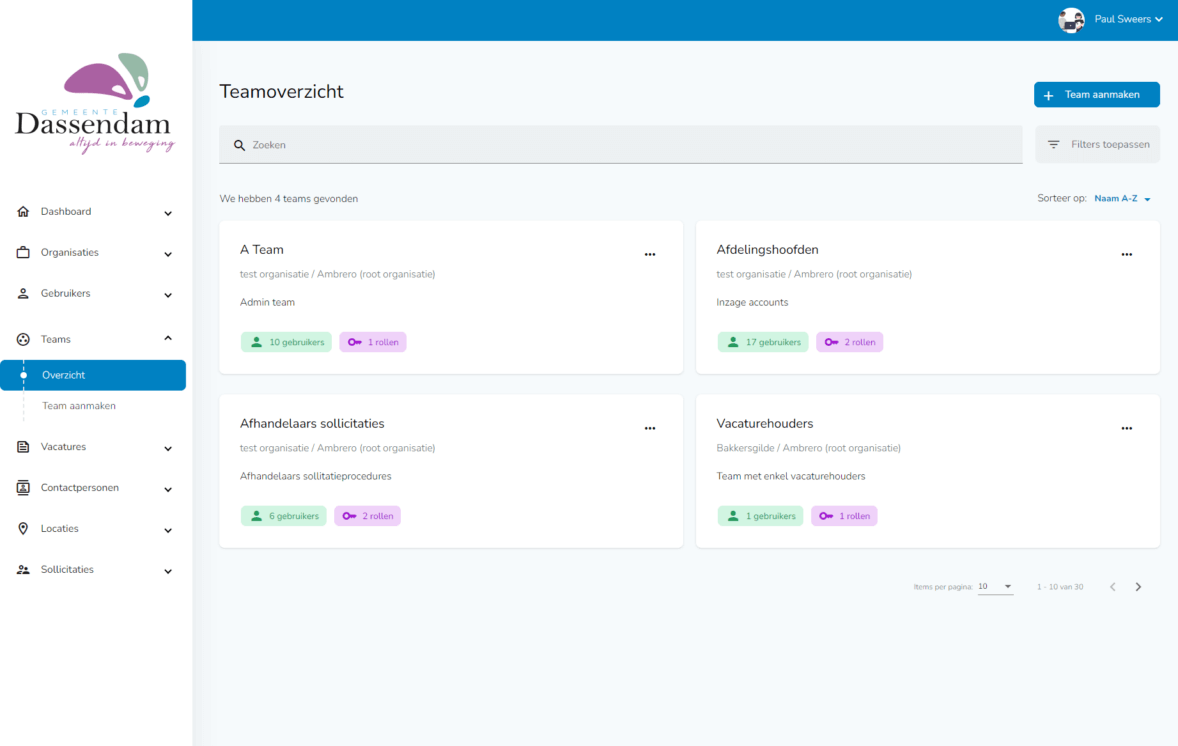
Task: Open three-dot menu on A Team card
Action: coord(650,255)
